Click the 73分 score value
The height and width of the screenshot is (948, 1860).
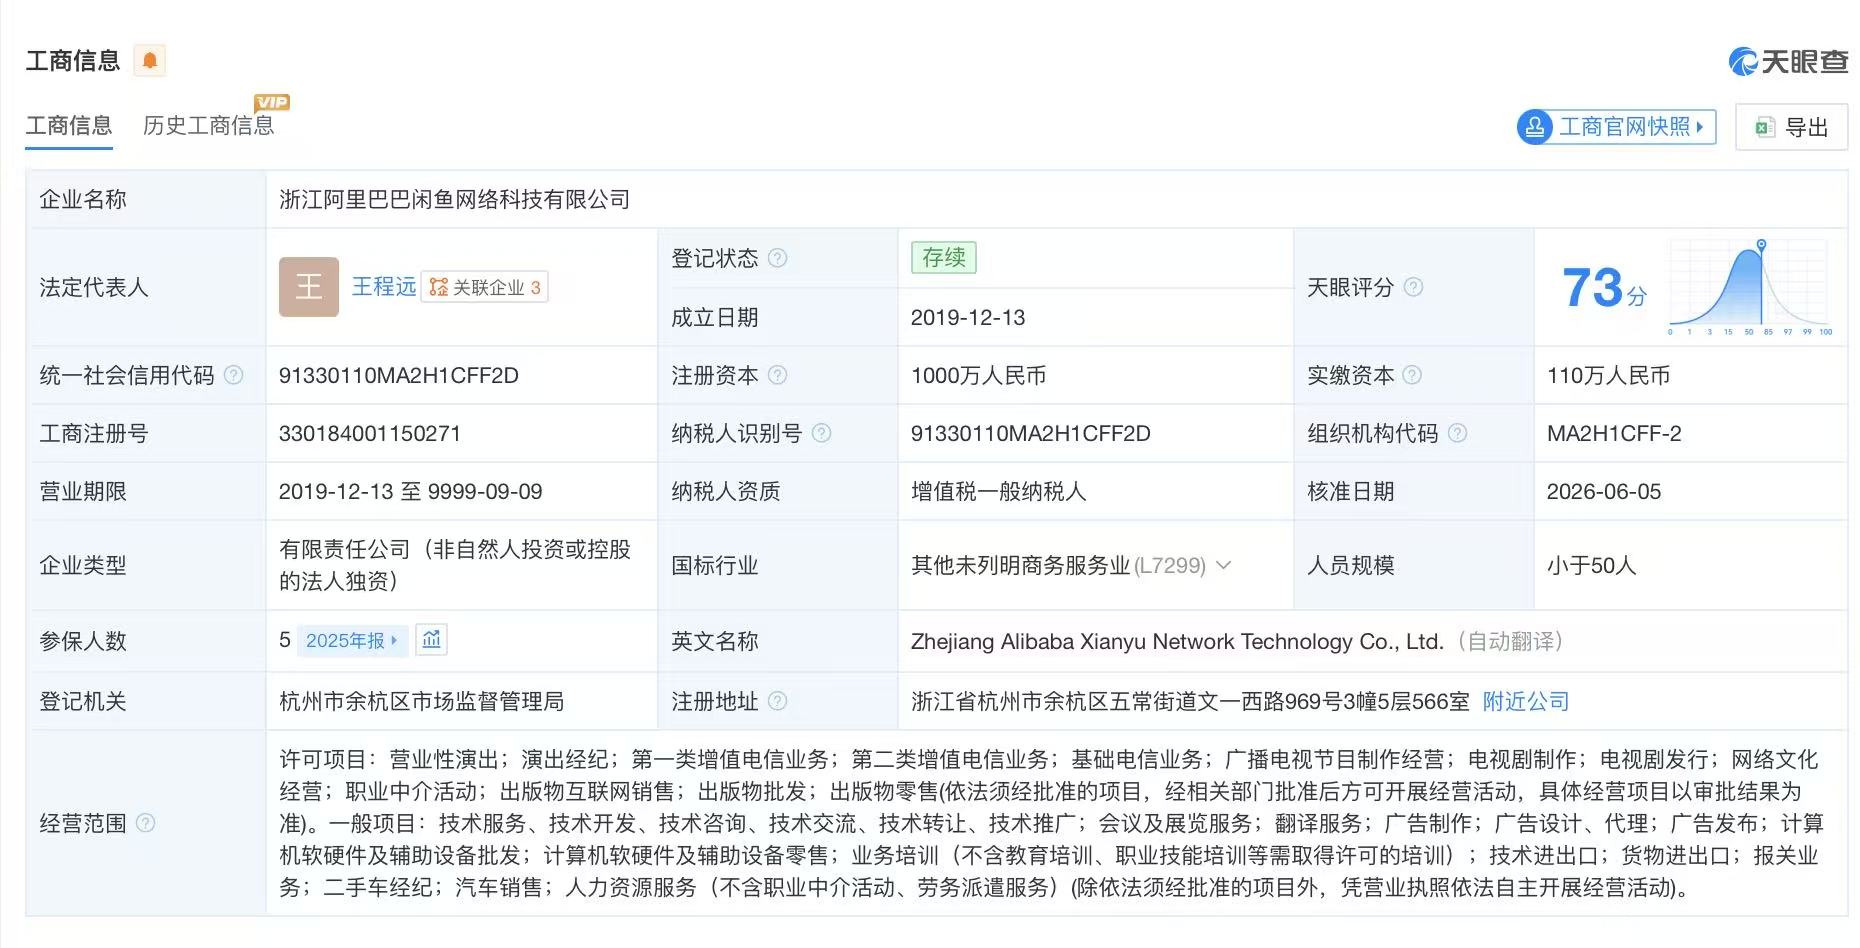[1604, 288]
